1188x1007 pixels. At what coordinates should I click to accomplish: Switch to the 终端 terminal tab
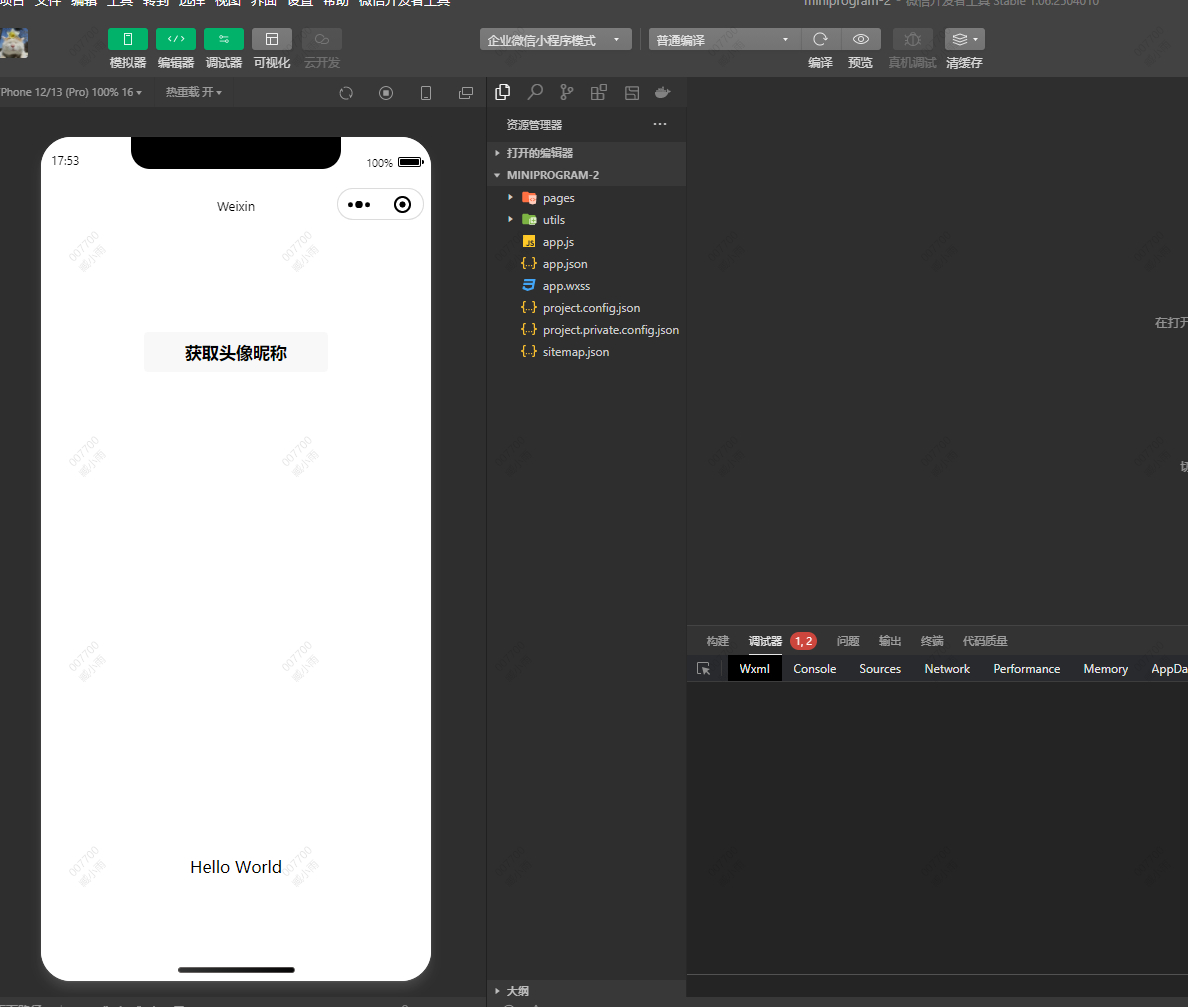click(932, 641)
